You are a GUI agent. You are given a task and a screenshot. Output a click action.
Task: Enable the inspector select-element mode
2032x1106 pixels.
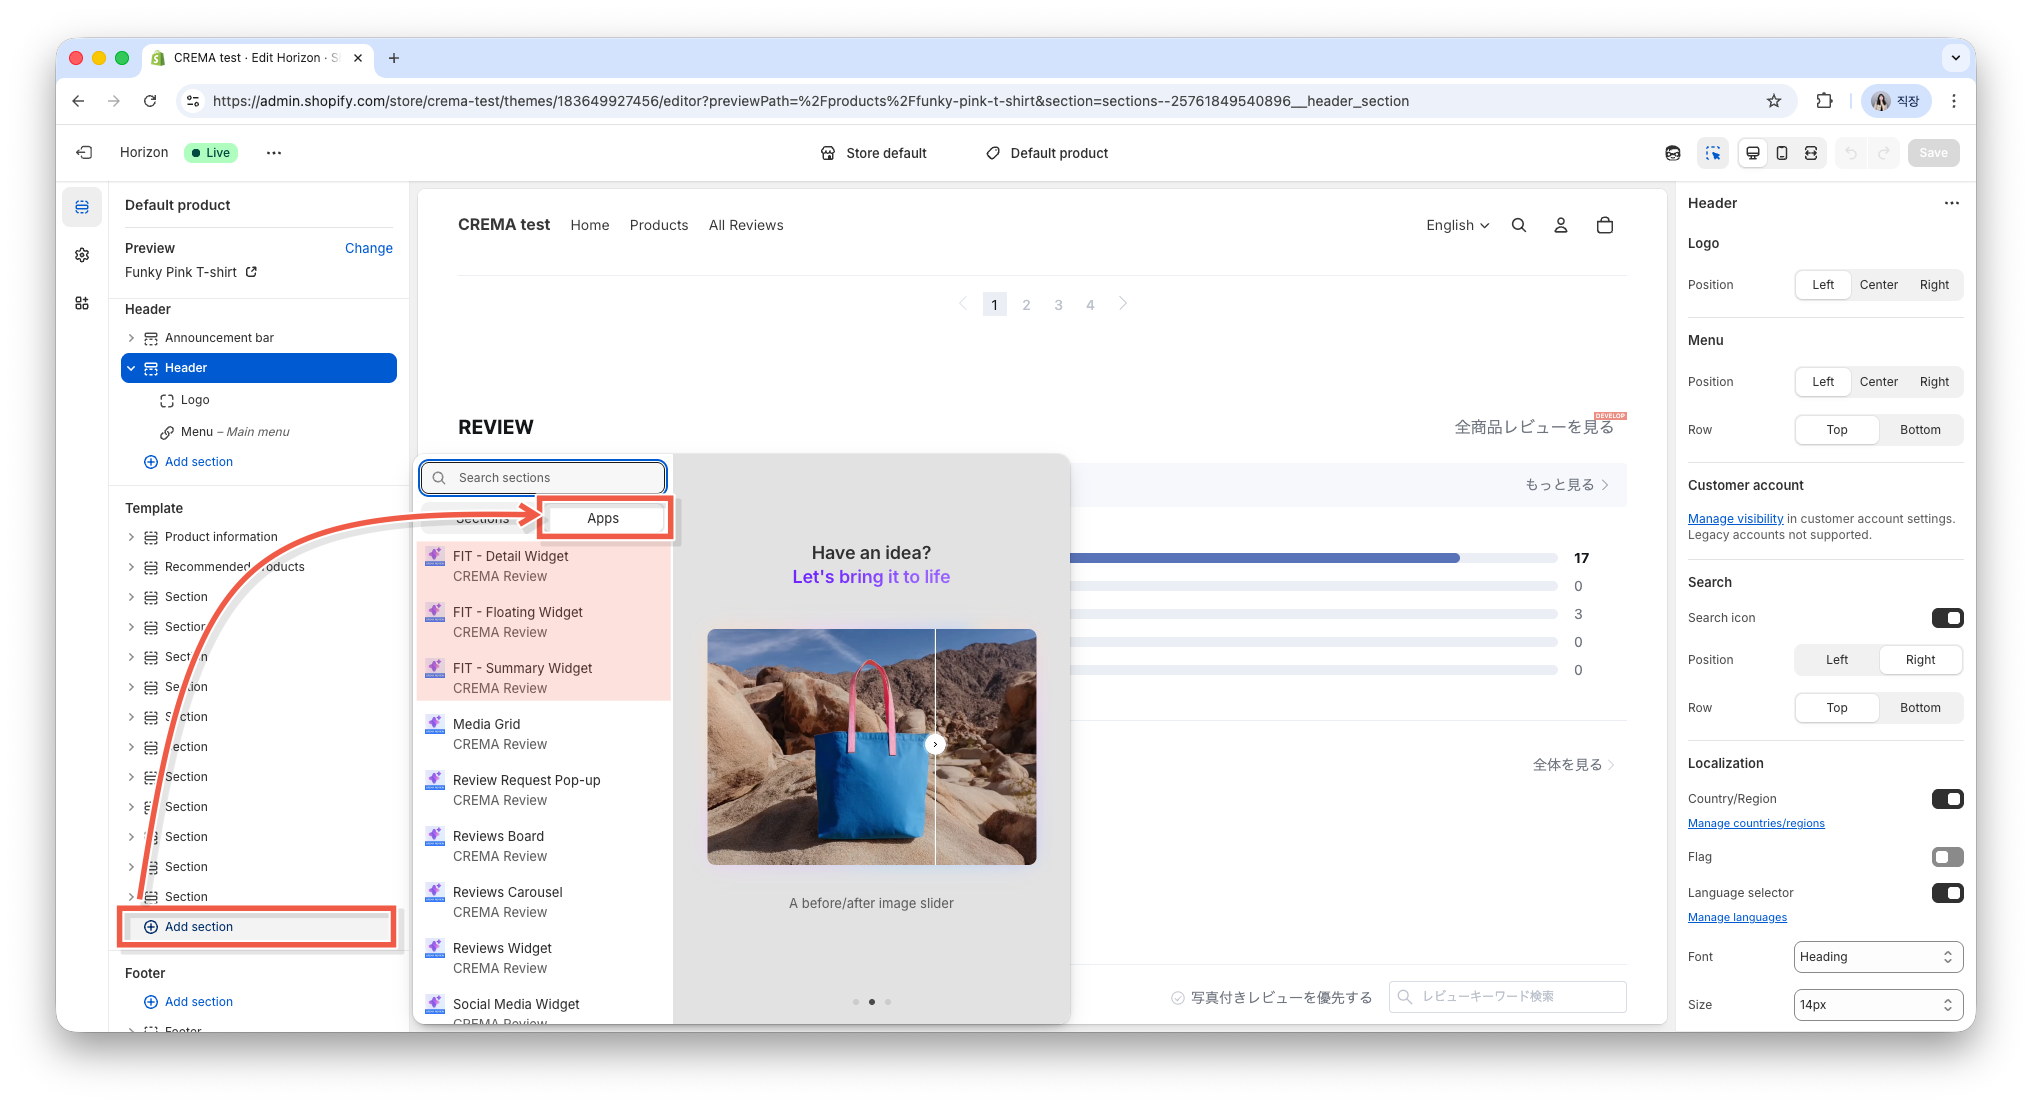coord(1713,153)
